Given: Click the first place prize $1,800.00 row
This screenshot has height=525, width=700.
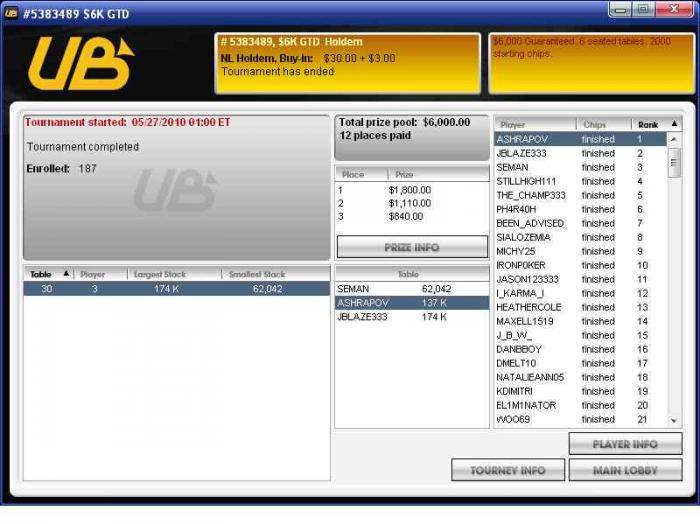Looking at the screenshot, I should (x=412, y=190).
